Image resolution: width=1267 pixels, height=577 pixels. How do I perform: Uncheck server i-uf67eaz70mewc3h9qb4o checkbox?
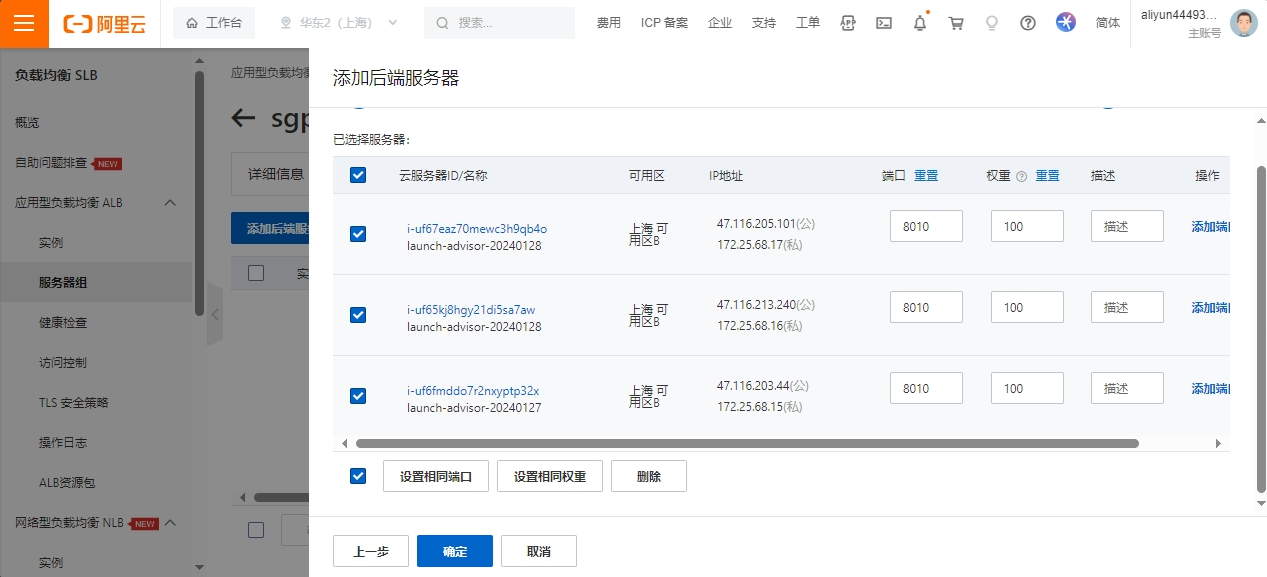(x=358, y=234)
